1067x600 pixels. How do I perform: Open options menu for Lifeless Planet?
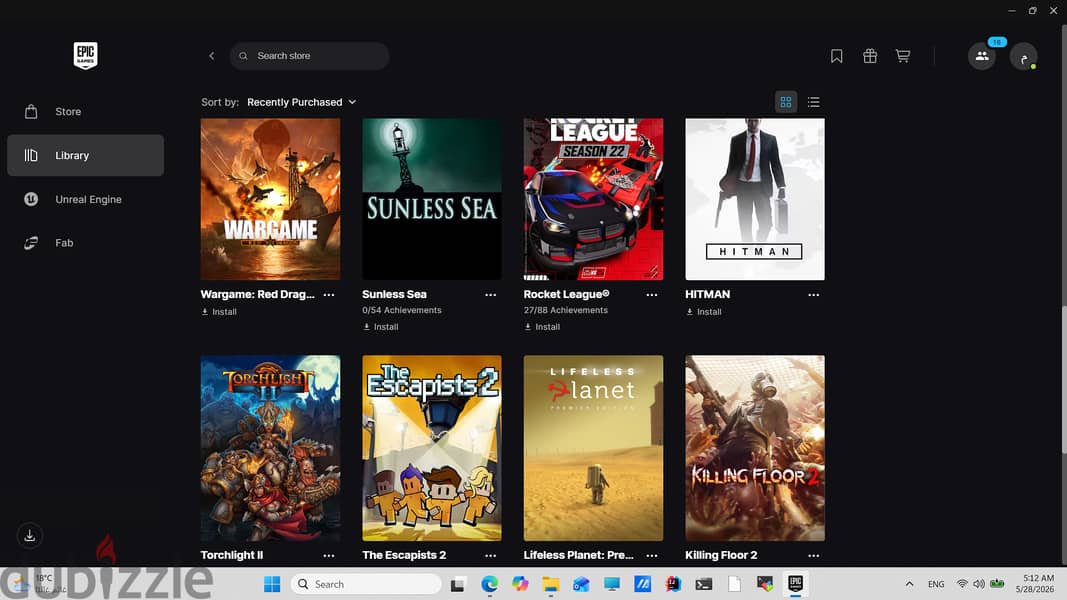click(x=652, y=555)
